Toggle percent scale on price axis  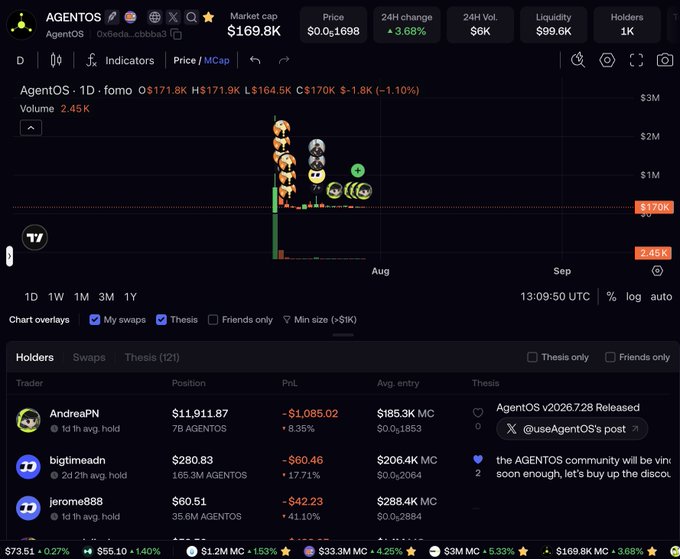click(611, 297)
